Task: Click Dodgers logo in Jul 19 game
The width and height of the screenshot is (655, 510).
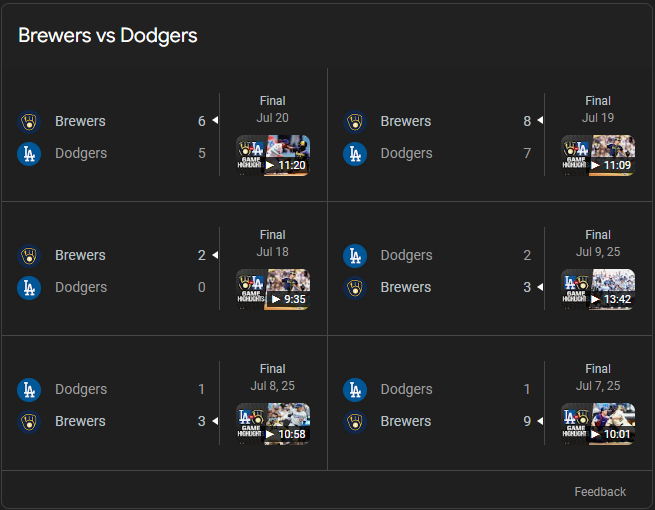Action: [x=355, y=154]
